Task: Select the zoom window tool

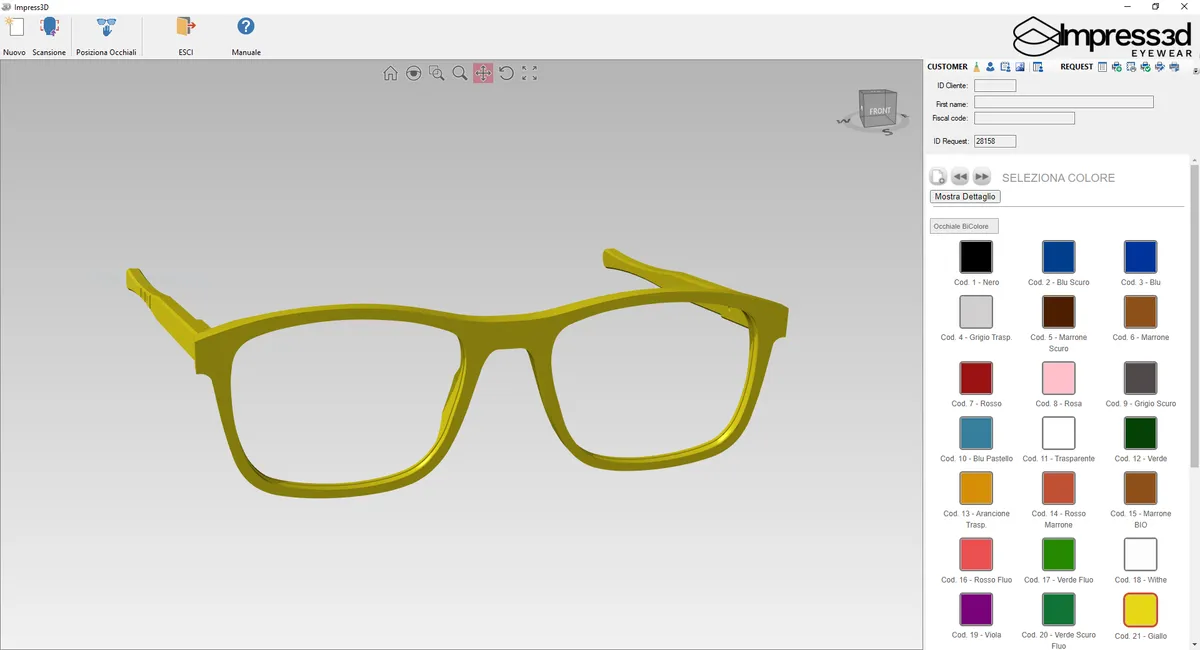Action: (437, 73)
